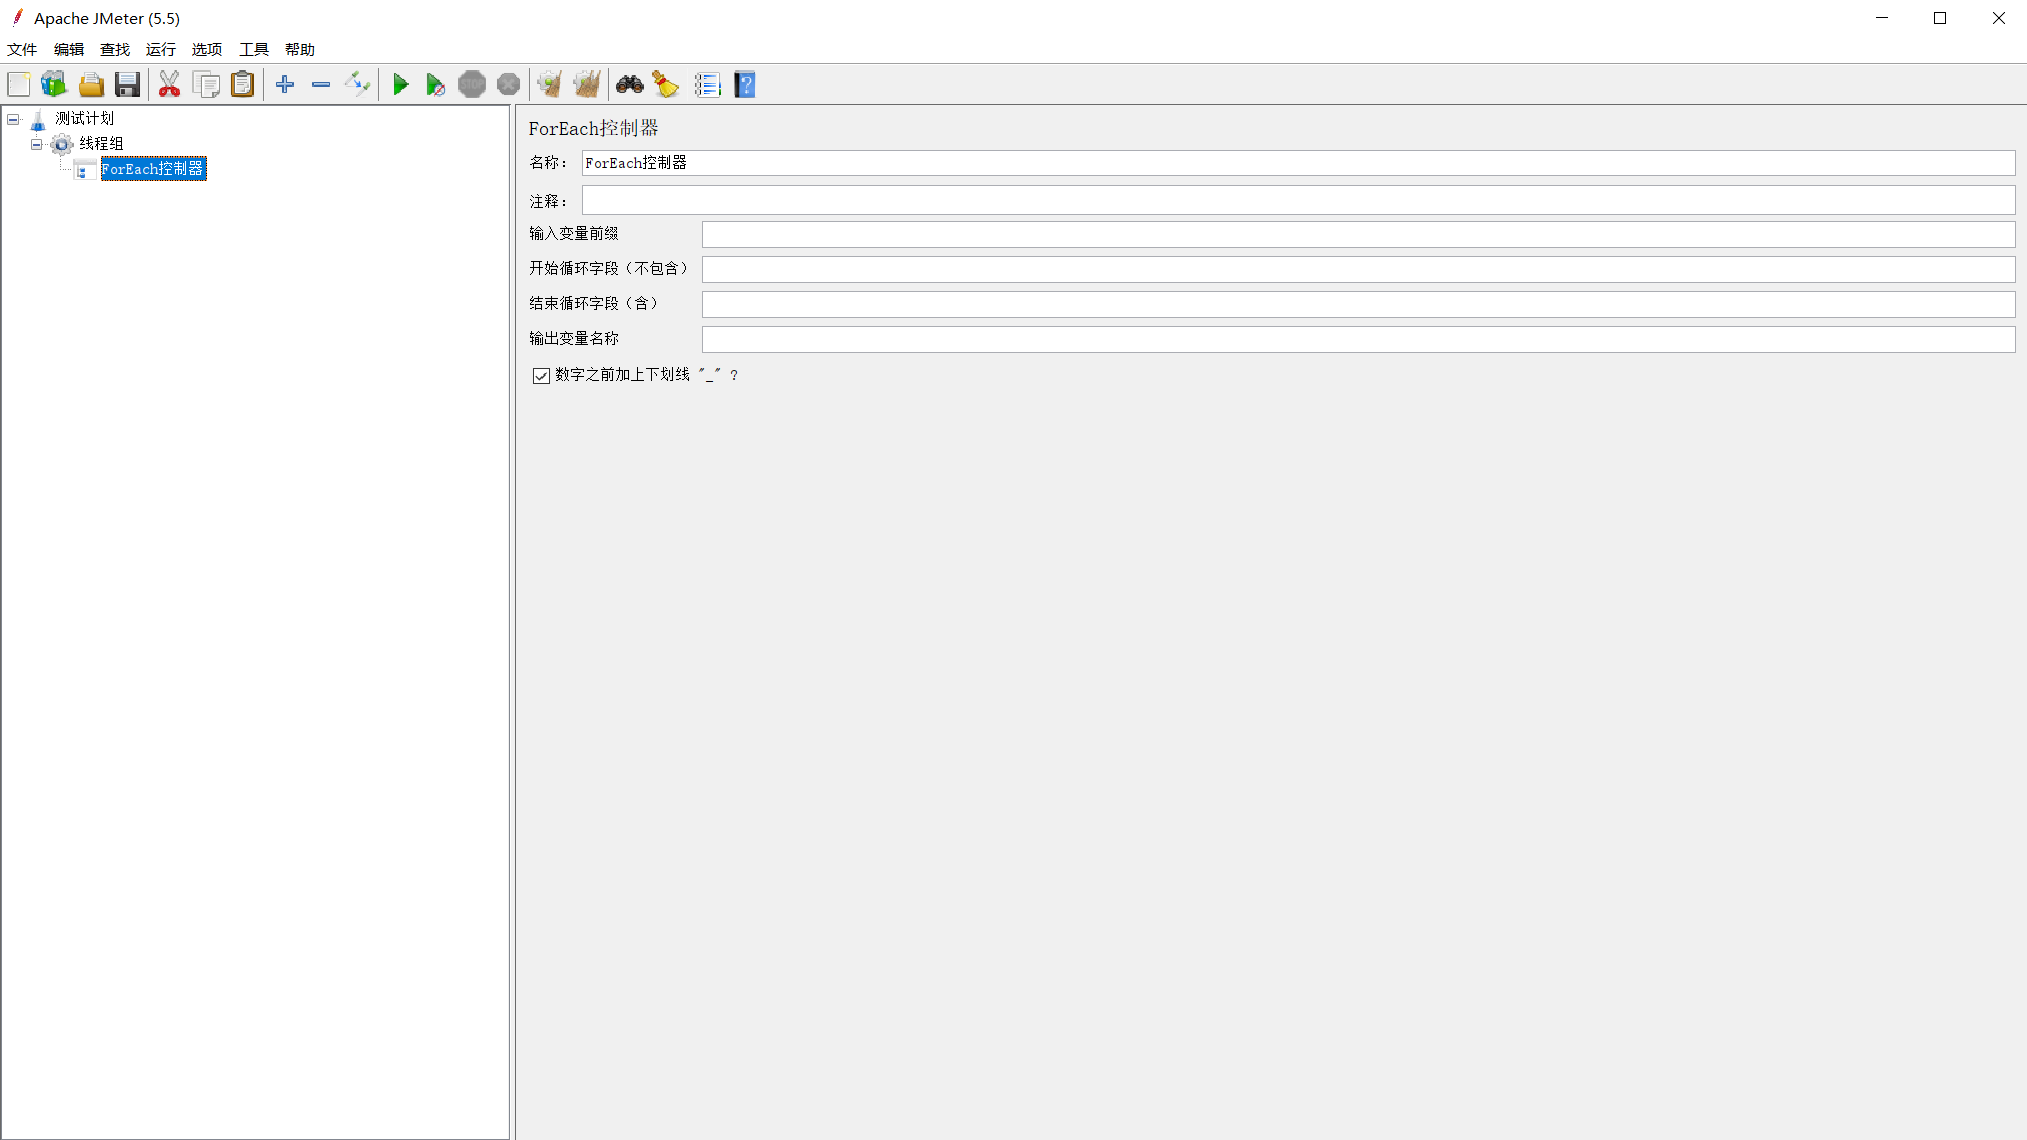Copy the selected element icon
The width and height of the screenshot is (2027, 1140).
pyautogui.click(x=206, y=85)
